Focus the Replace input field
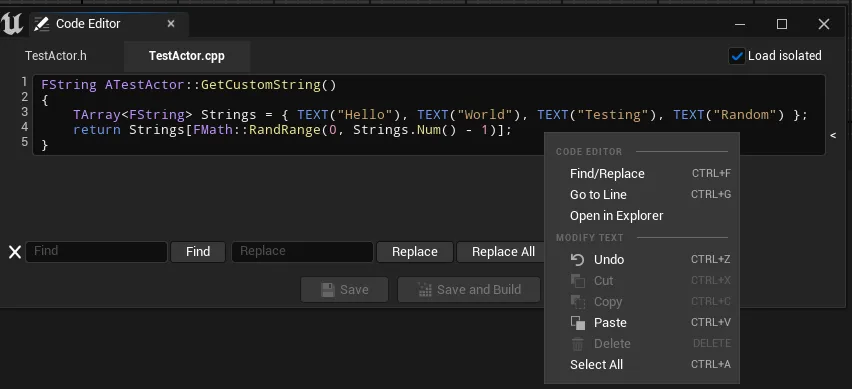This screenshot has width=852, height=389. [303, 252]
